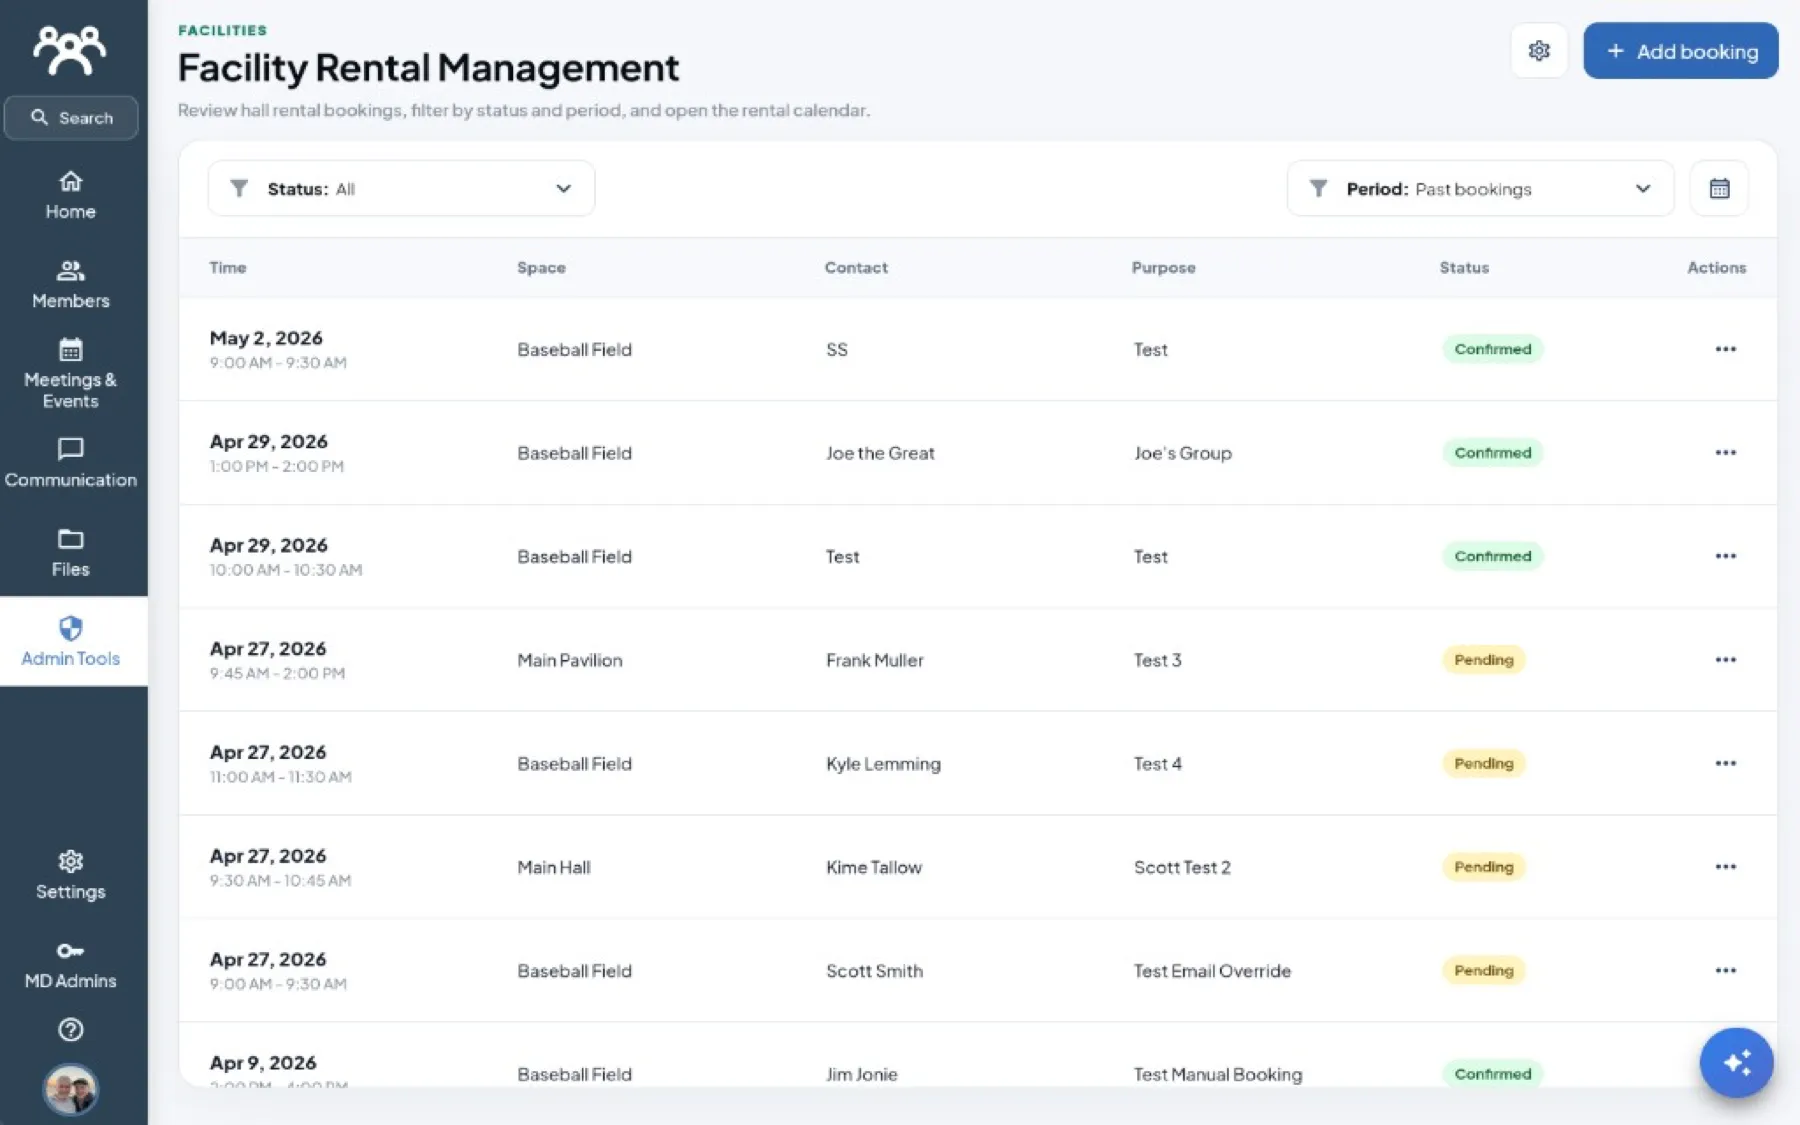1800x1125 pixels.
Task: Click the sidebar Search field
Action: 71,118
